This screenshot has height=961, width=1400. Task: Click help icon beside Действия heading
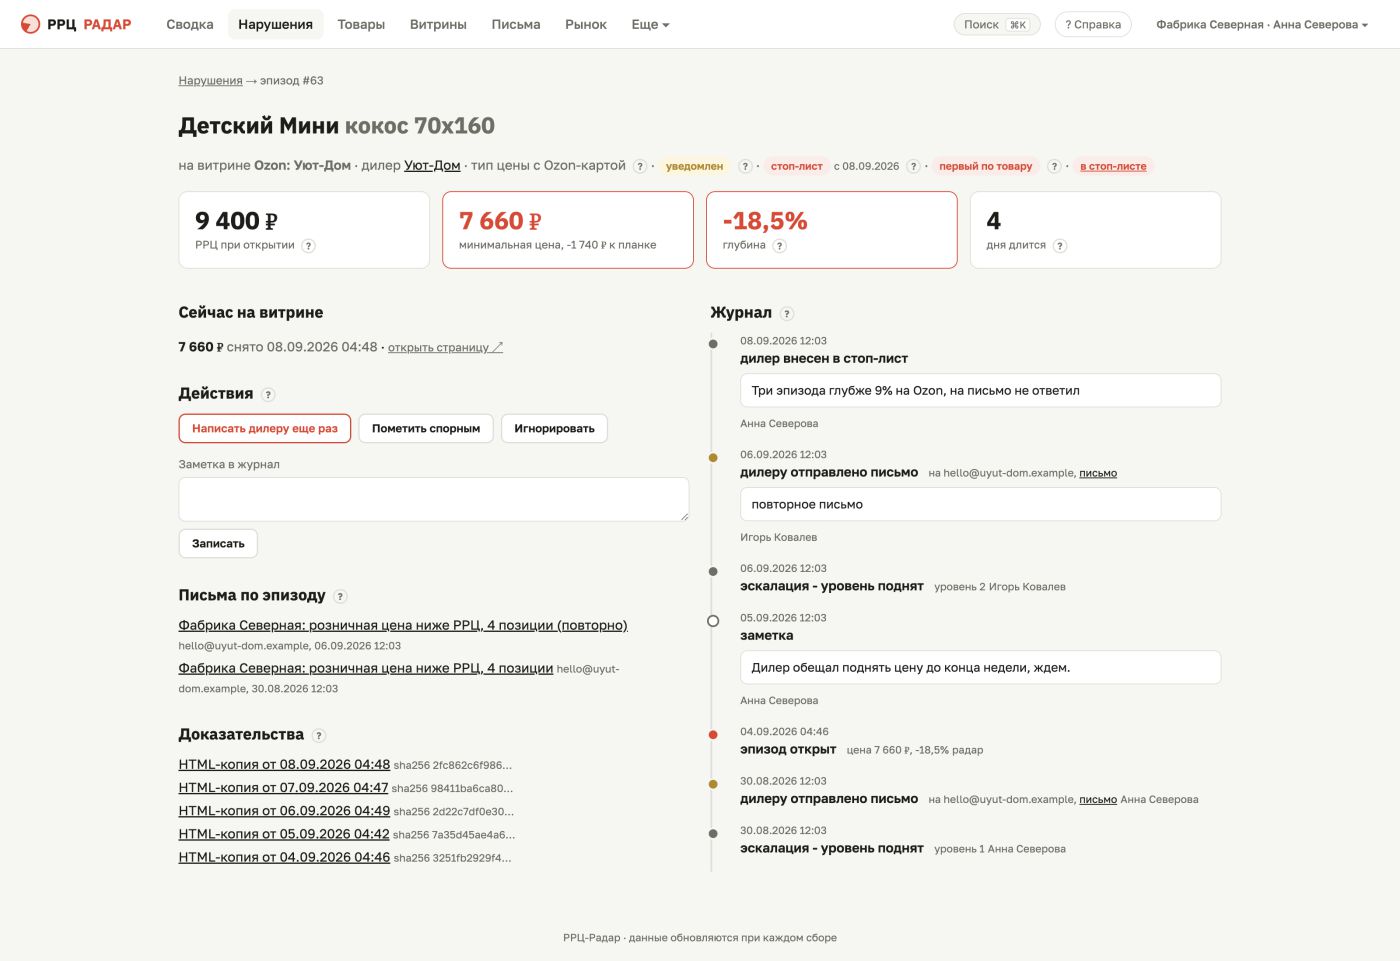(x=268, y=395)
